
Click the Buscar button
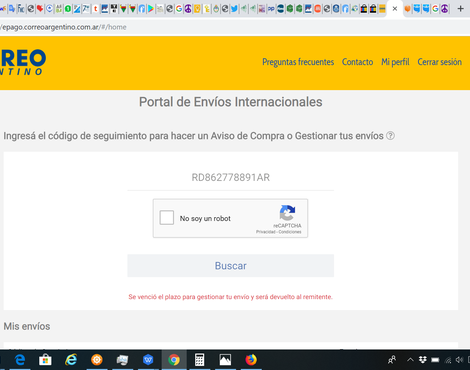point(230,266)
